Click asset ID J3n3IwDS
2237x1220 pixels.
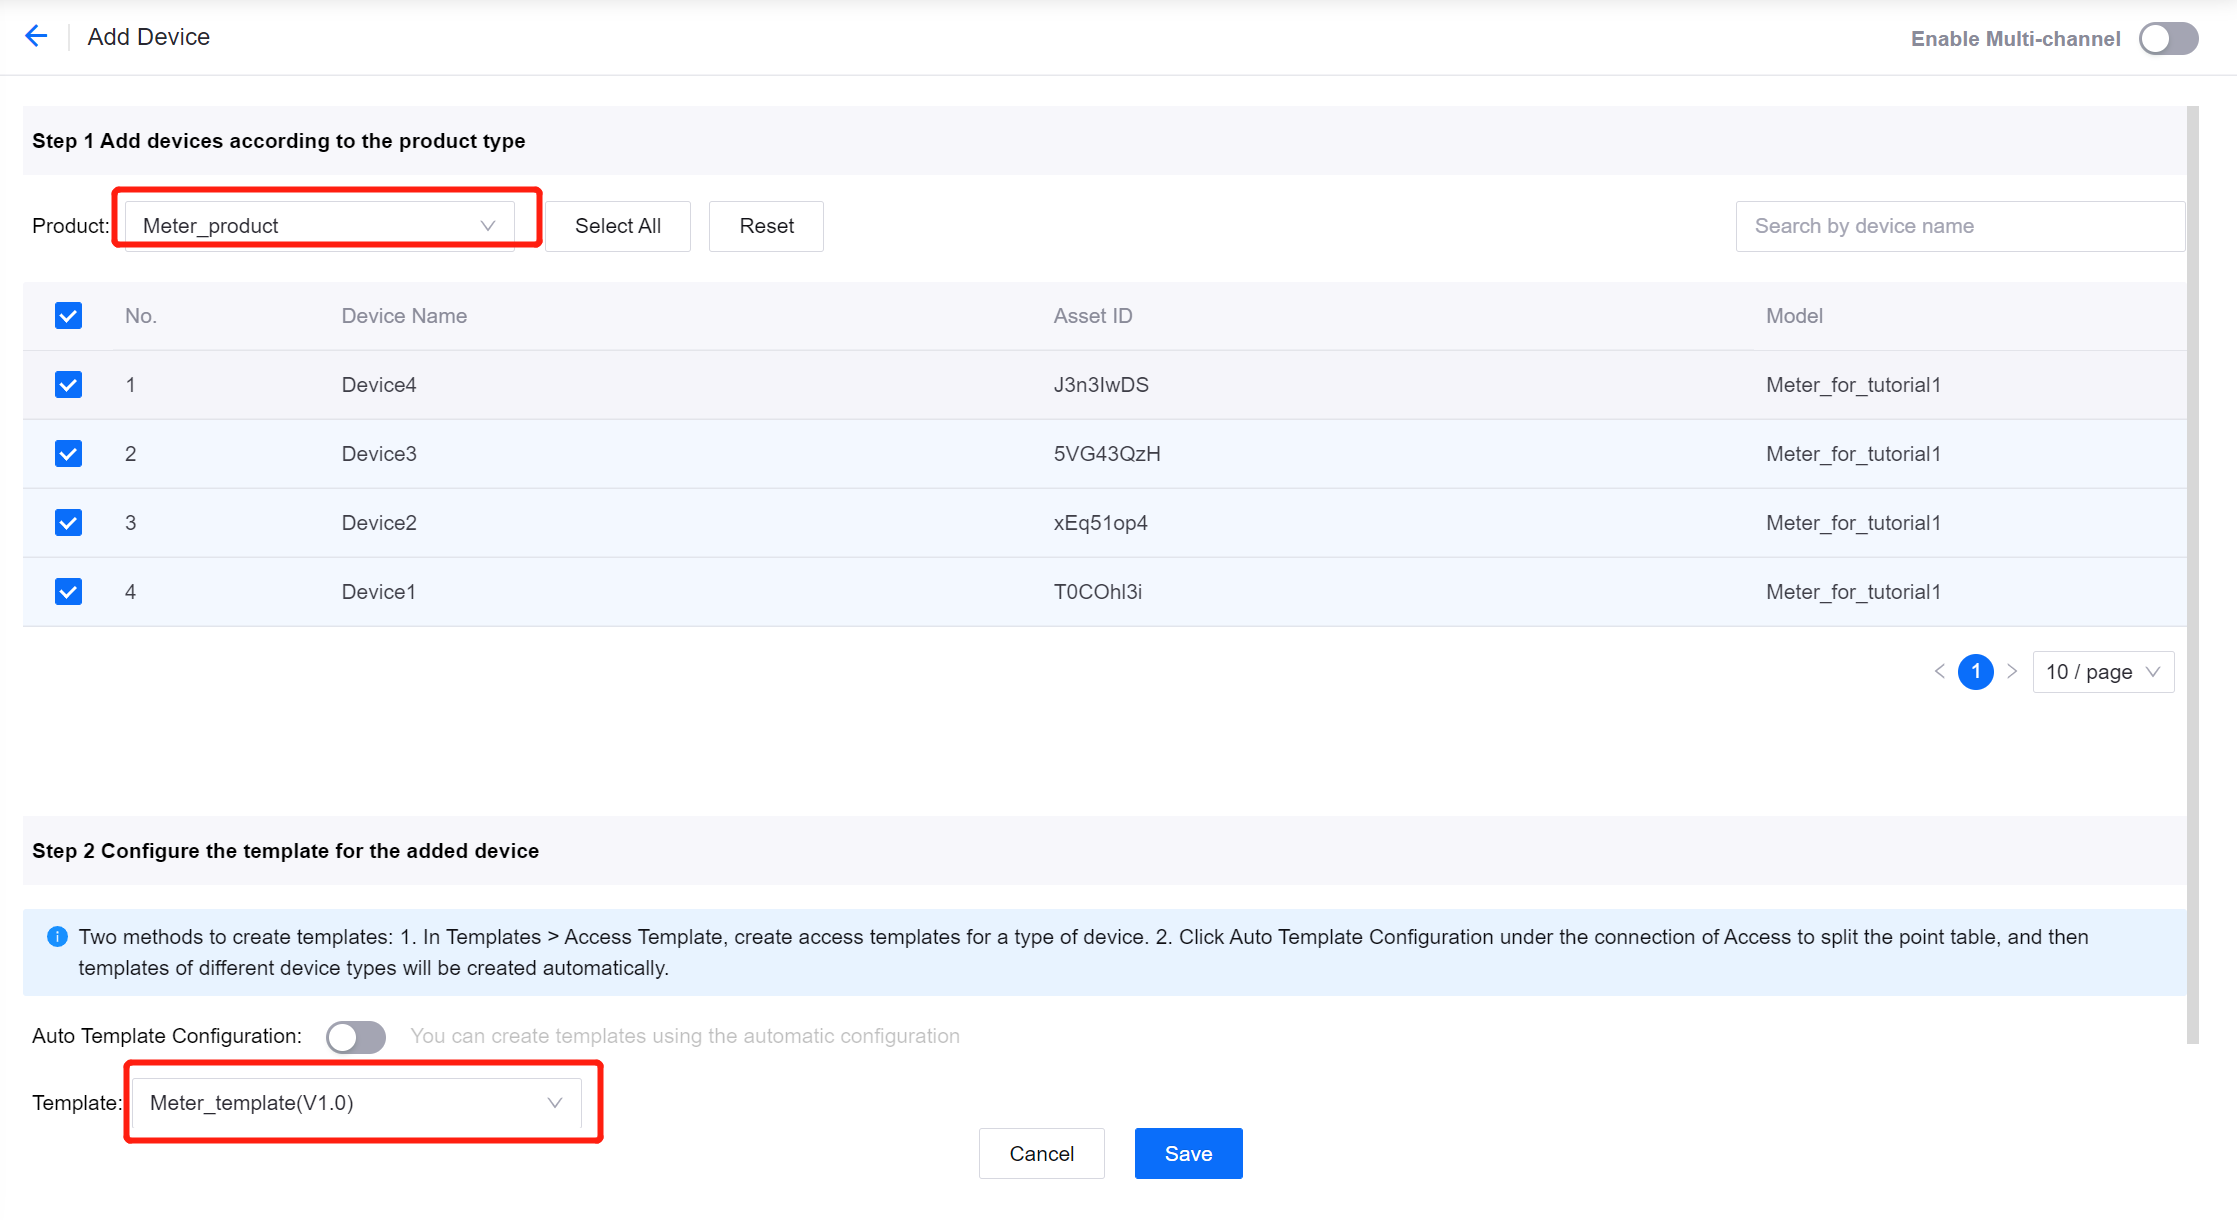point(1101,385)
